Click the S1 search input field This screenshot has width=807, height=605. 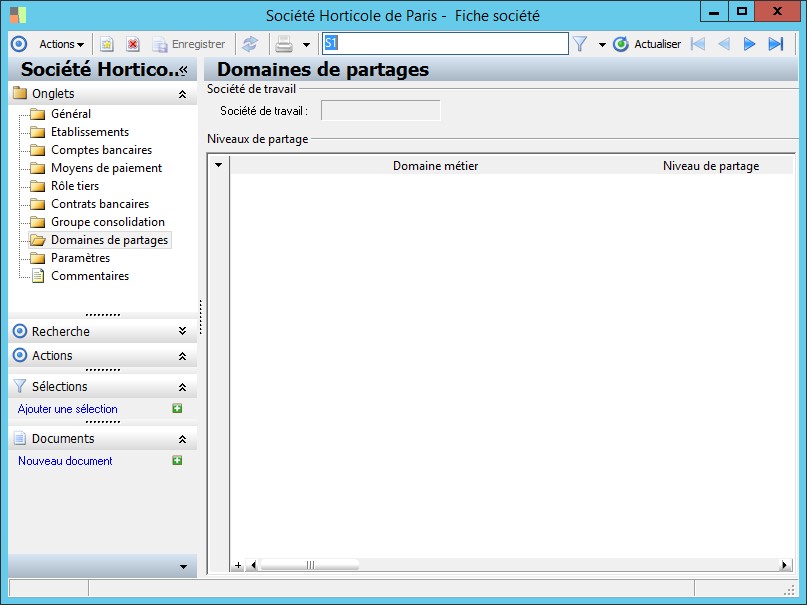click(x=446, y=43)
